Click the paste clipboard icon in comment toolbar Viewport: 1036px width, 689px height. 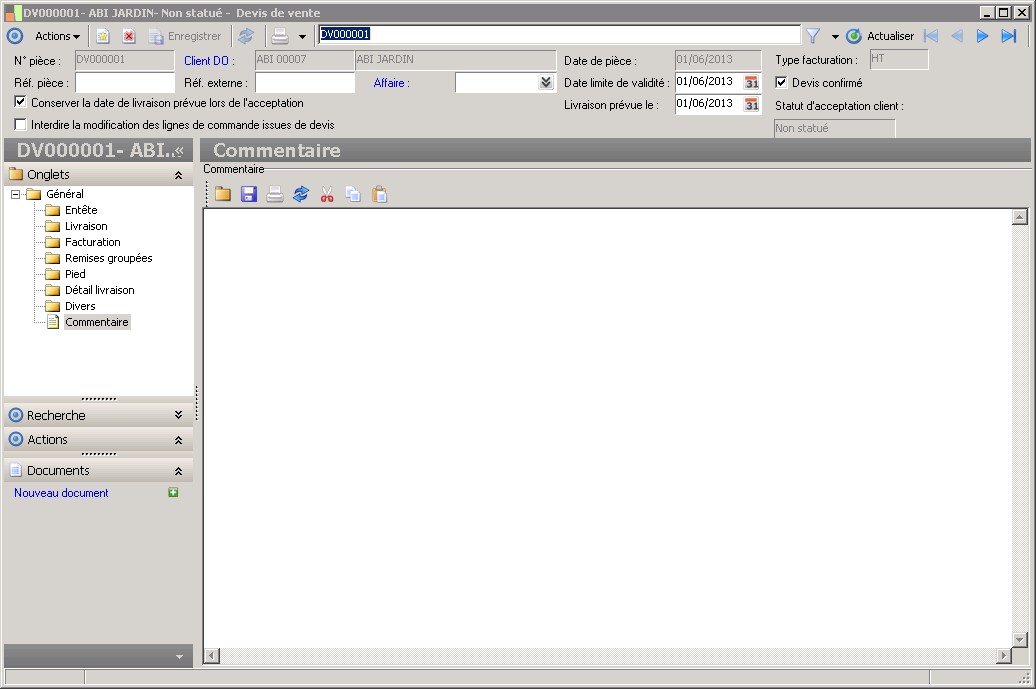(x=379, y=195)
